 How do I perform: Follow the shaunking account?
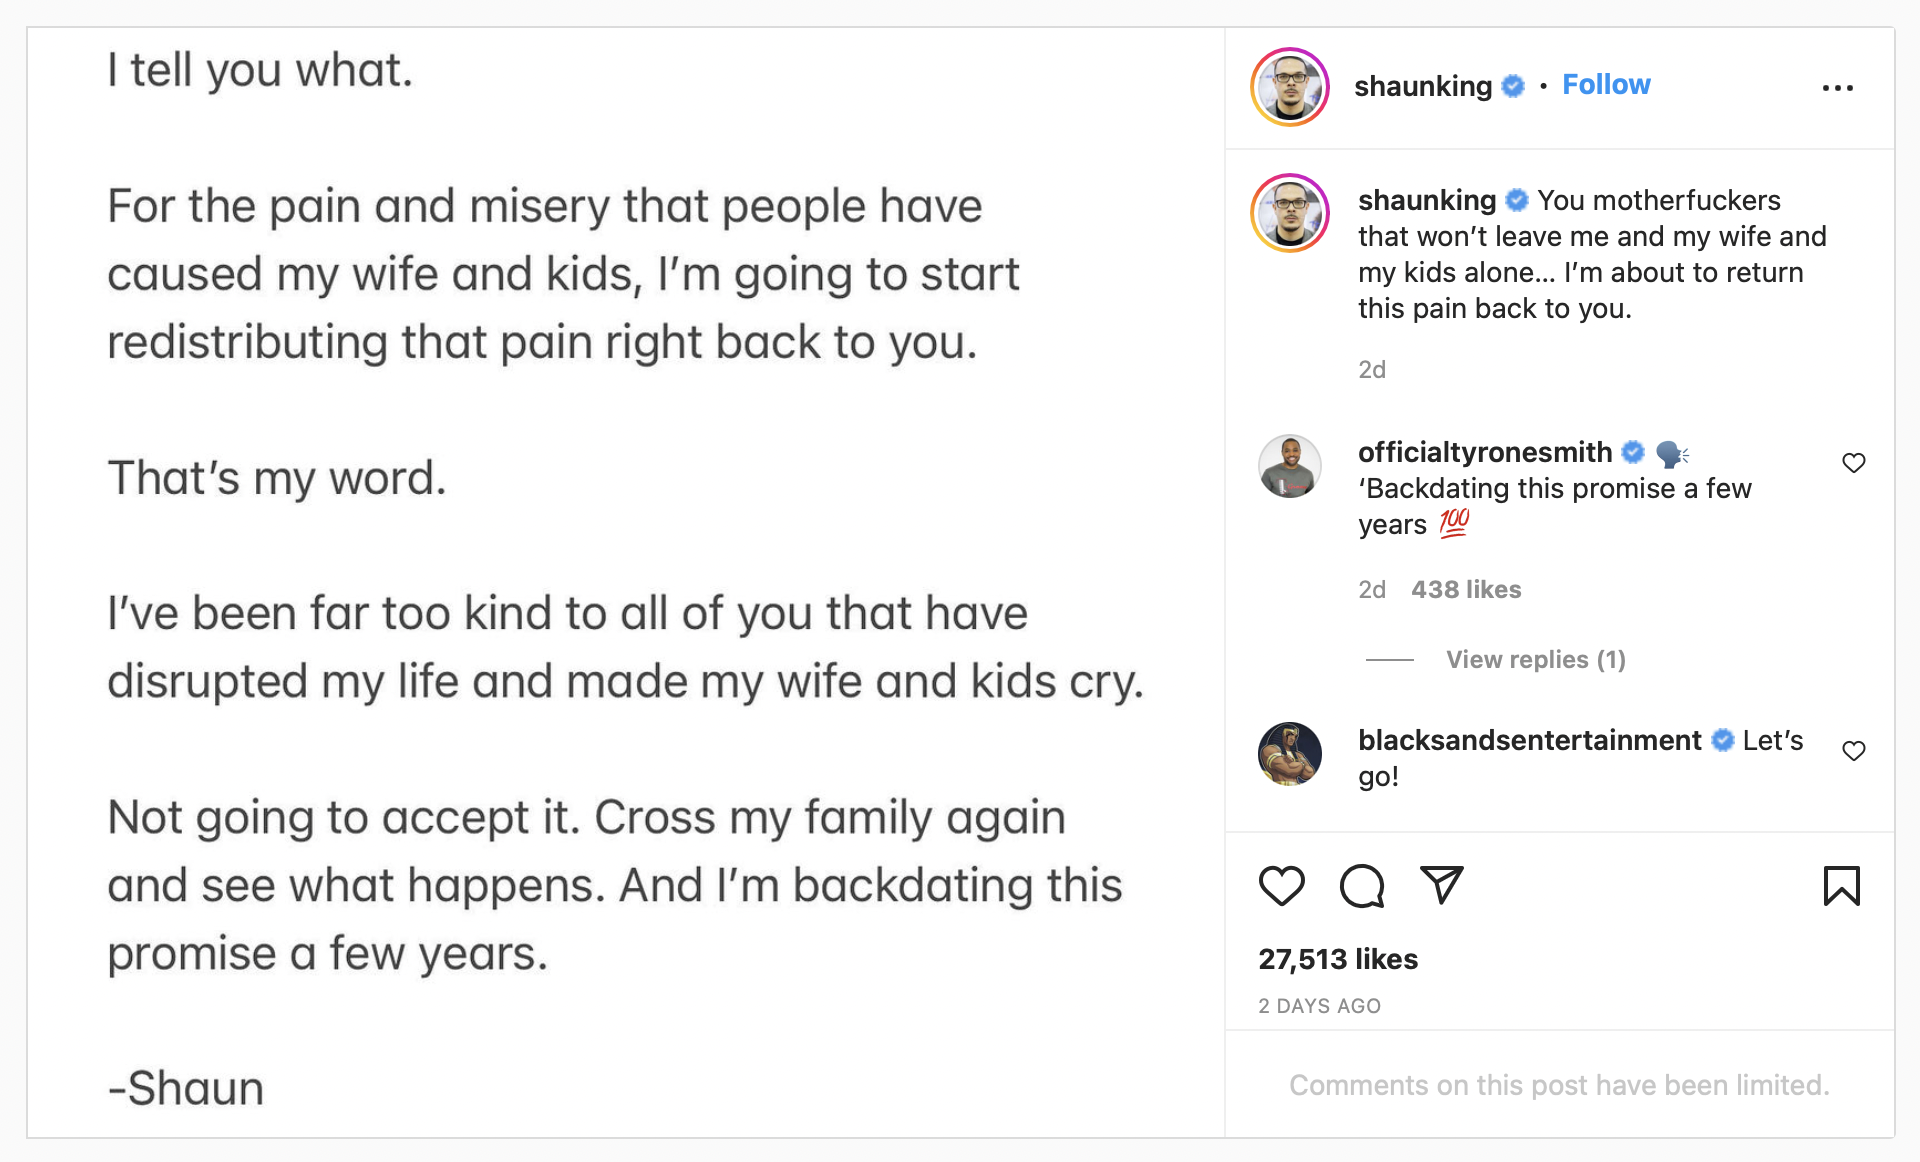(x=1606, y=85)
